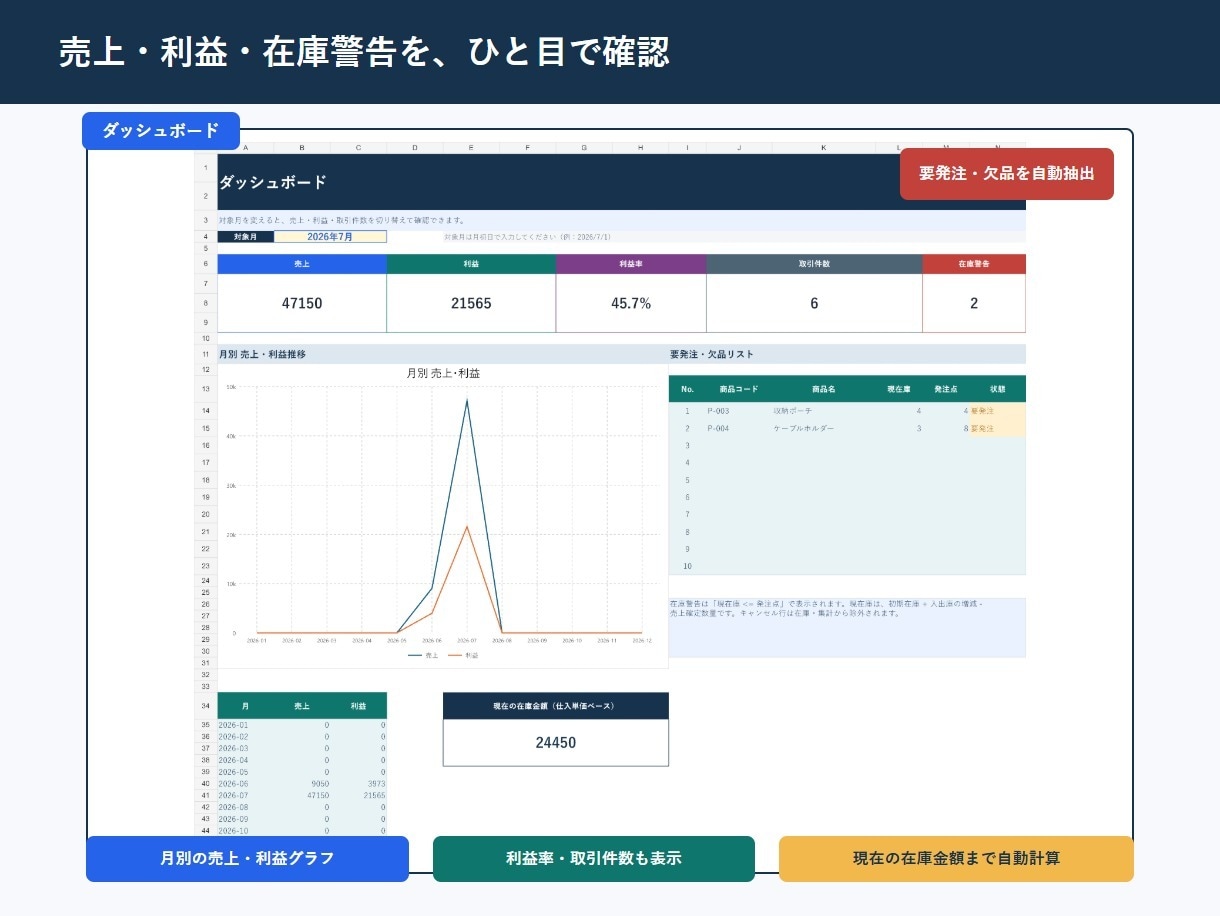Select the 利益 KPI value 21565 card
The image size is (1220, 916).
(x=471, y=303)
